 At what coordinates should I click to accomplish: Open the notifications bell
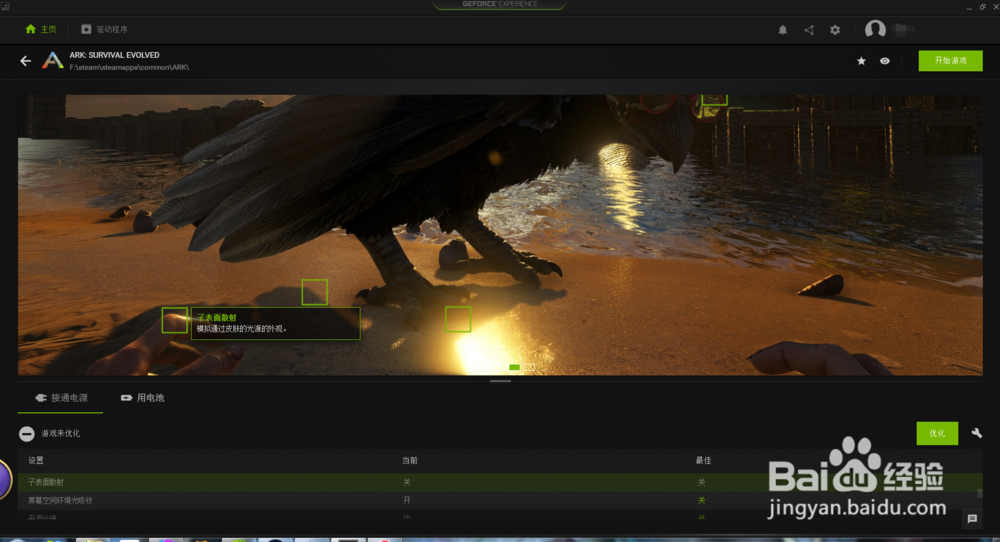(x=783, y=30)
